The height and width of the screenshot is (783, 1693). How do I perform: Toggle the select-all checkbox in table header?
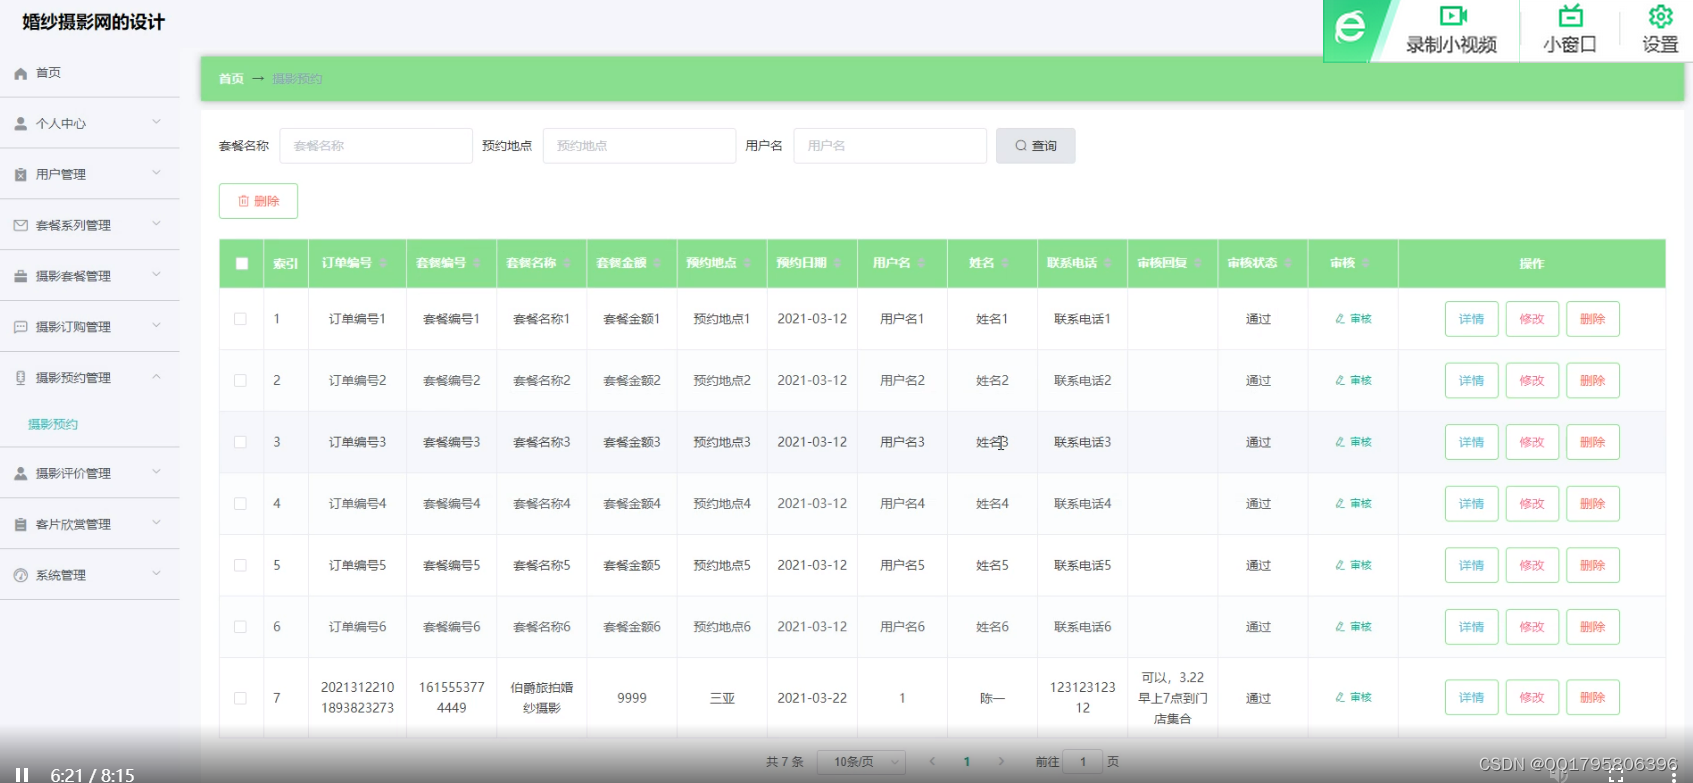point(242,264)
